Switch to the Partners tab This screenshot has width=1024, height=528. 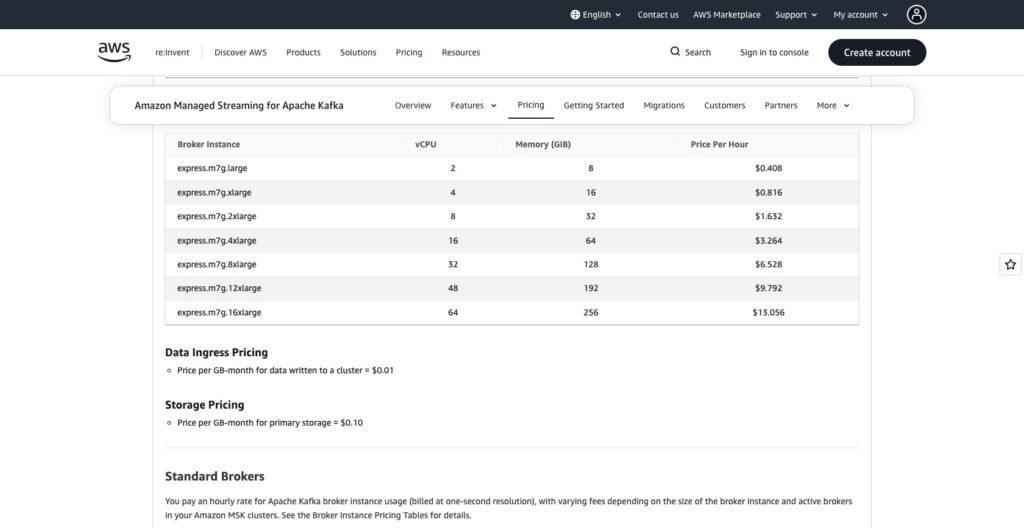(x=781, y=105)
